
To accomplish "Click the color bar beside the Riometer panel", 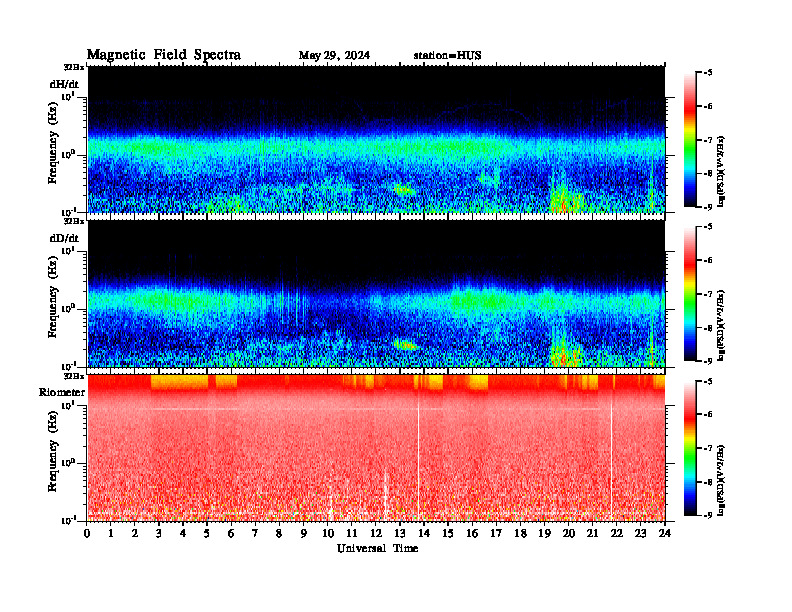I will (690, 448).
